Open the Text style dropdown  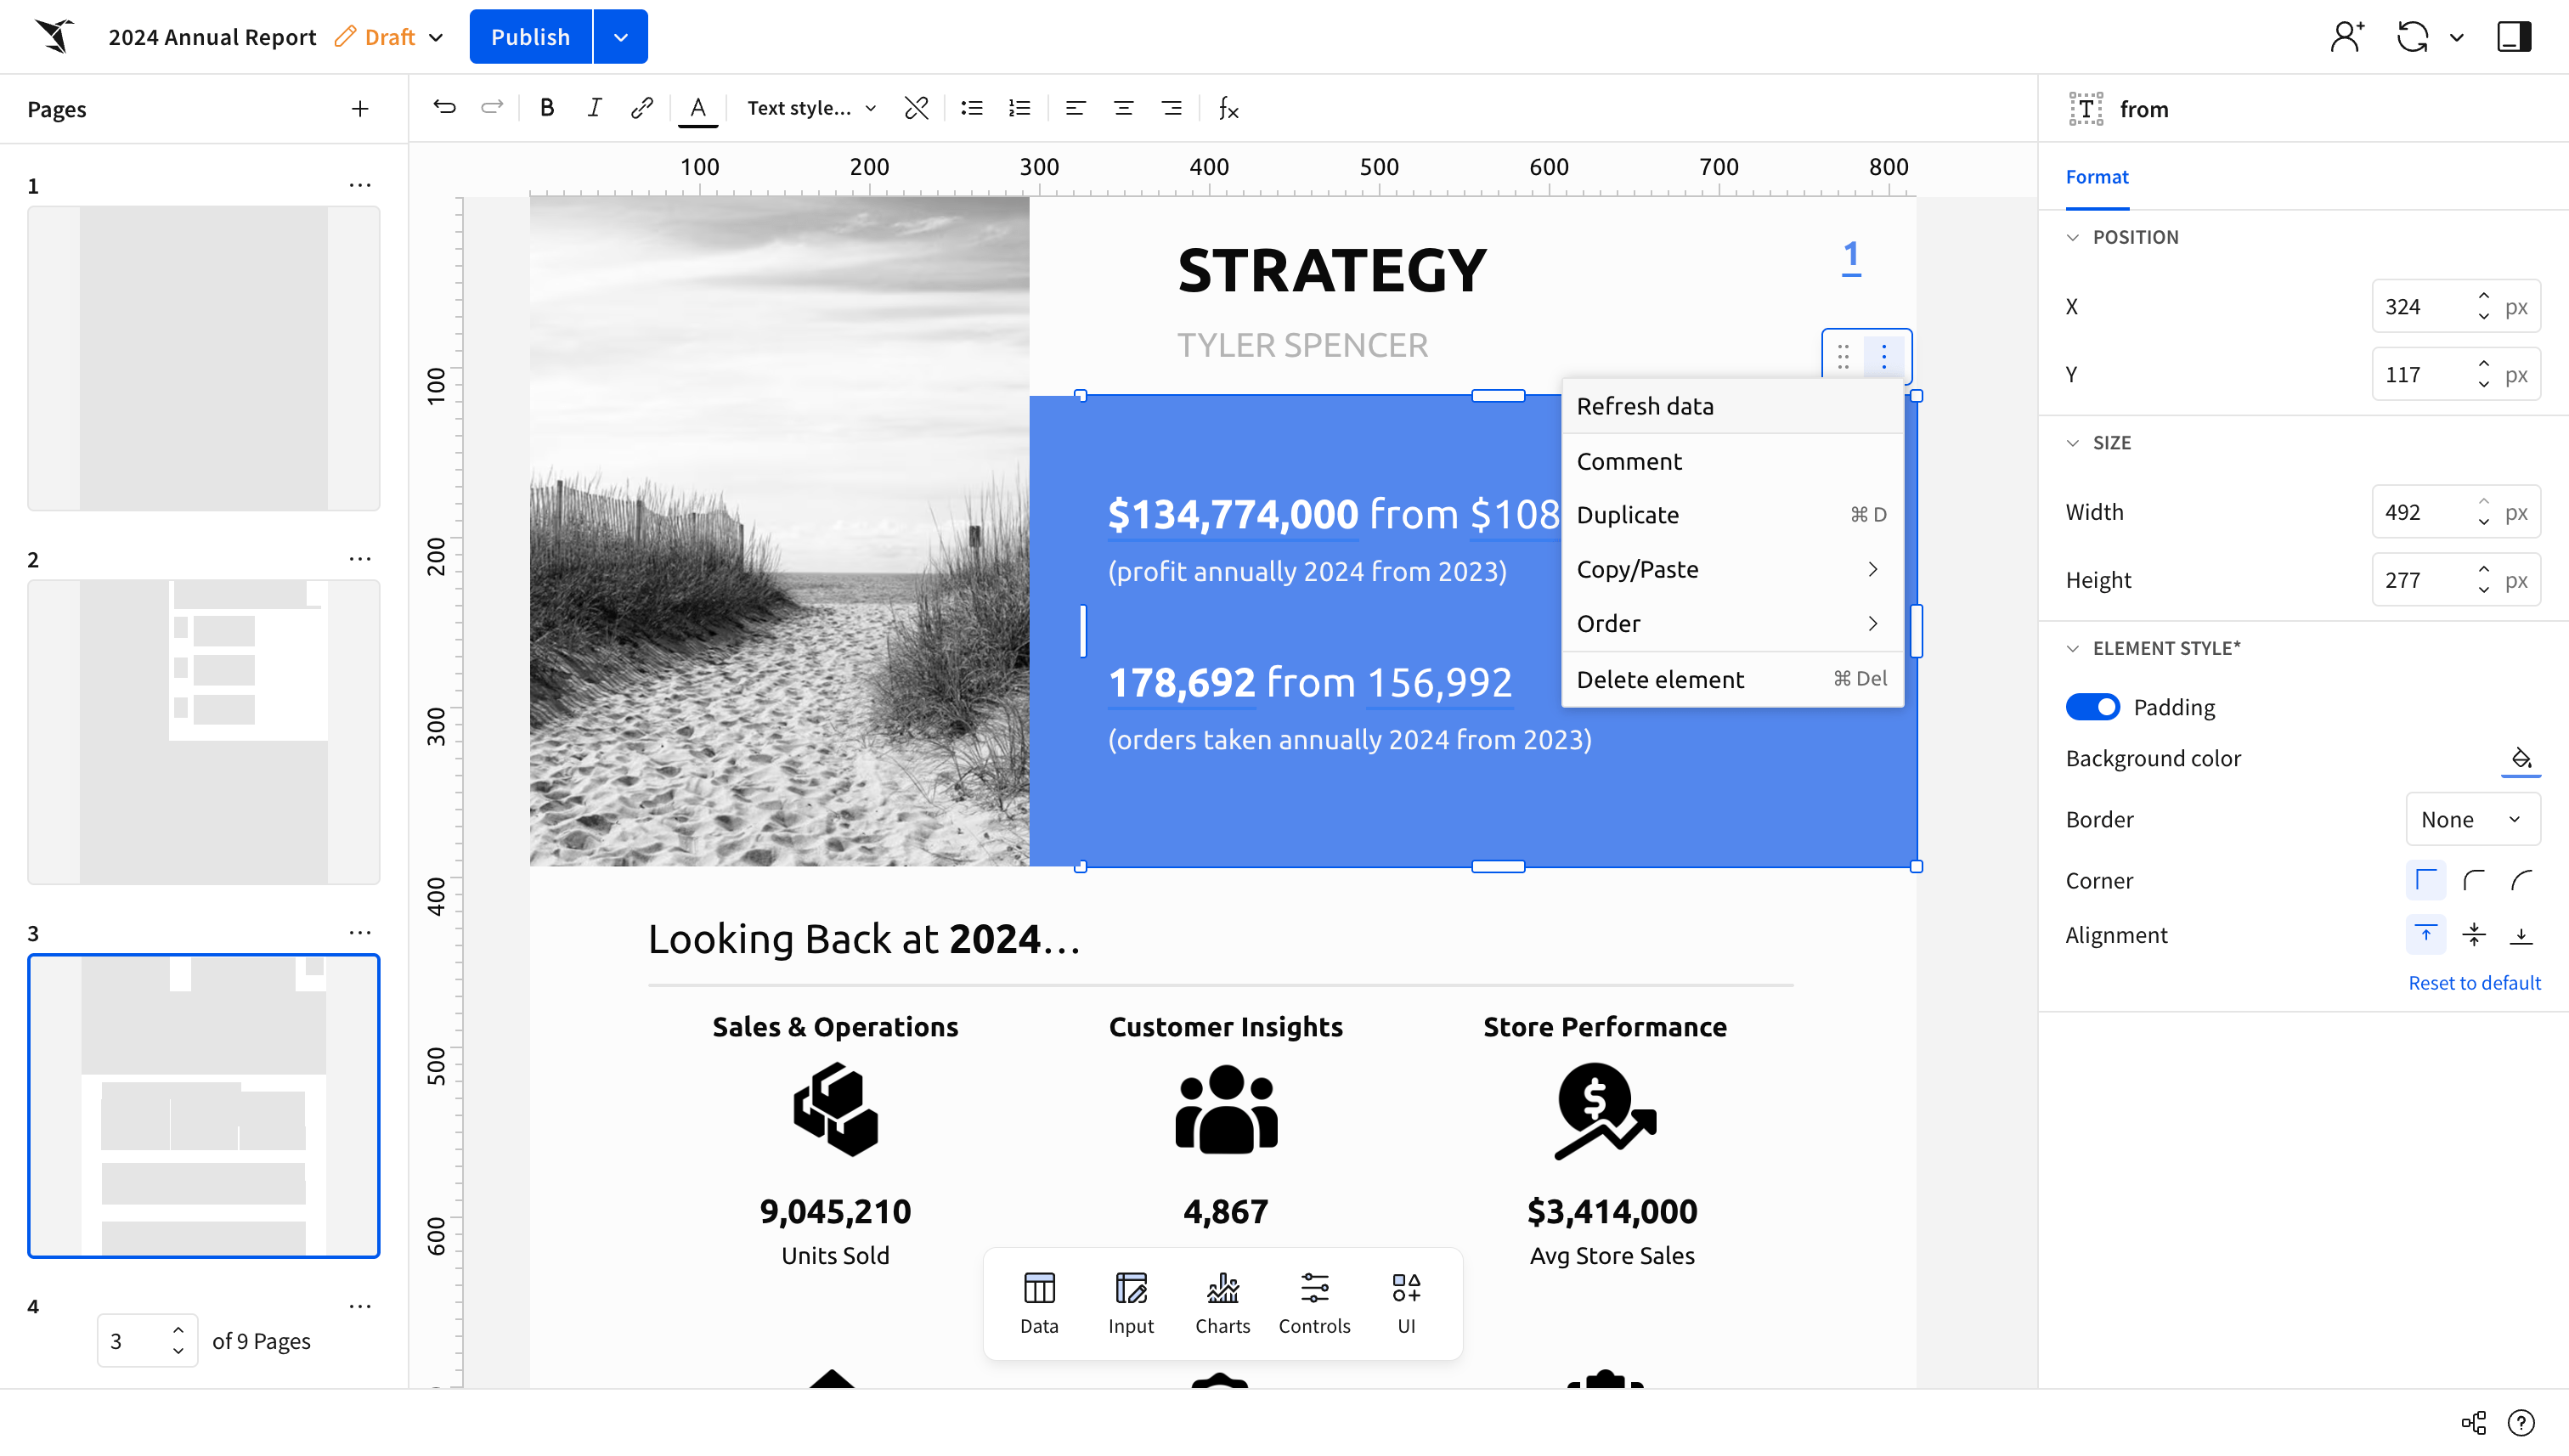click(811, 108)
